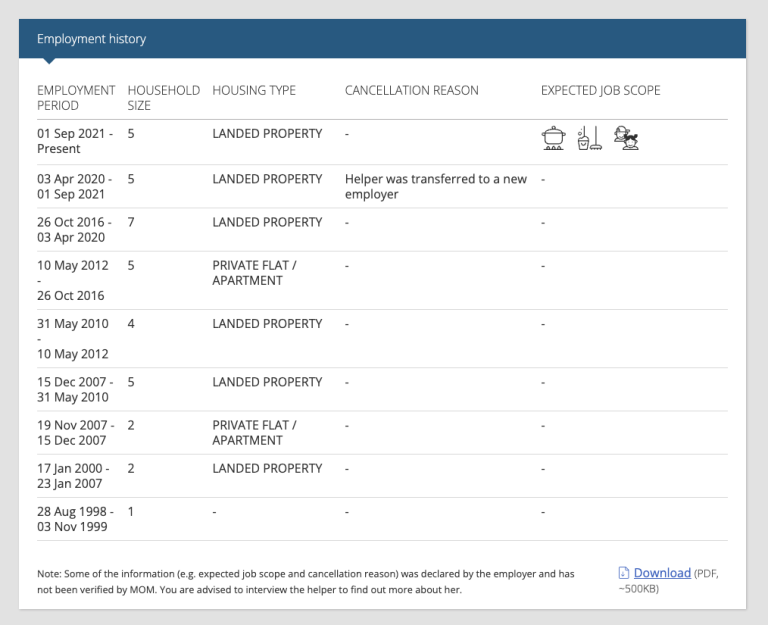Image resolution: width=768 pixels, height=625 pixels.
Task: Select the 26 Oct 2016 - 03 Apr 2020 period
Action: [x=74, y=230]
